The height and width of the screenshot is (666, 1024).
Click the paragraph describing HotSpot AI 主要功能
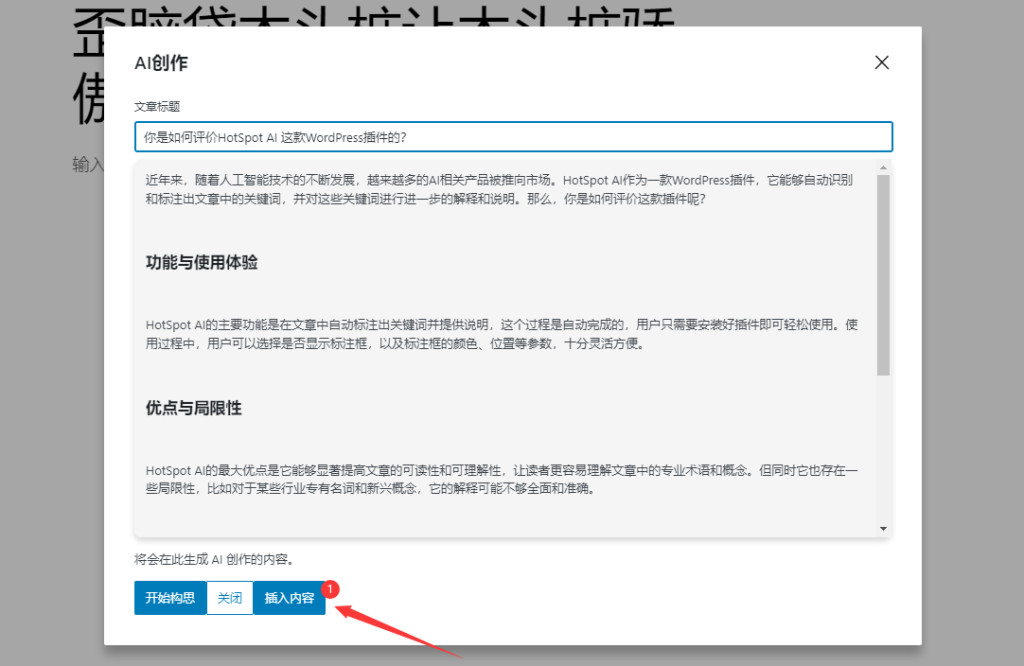[x=500, y=334]
